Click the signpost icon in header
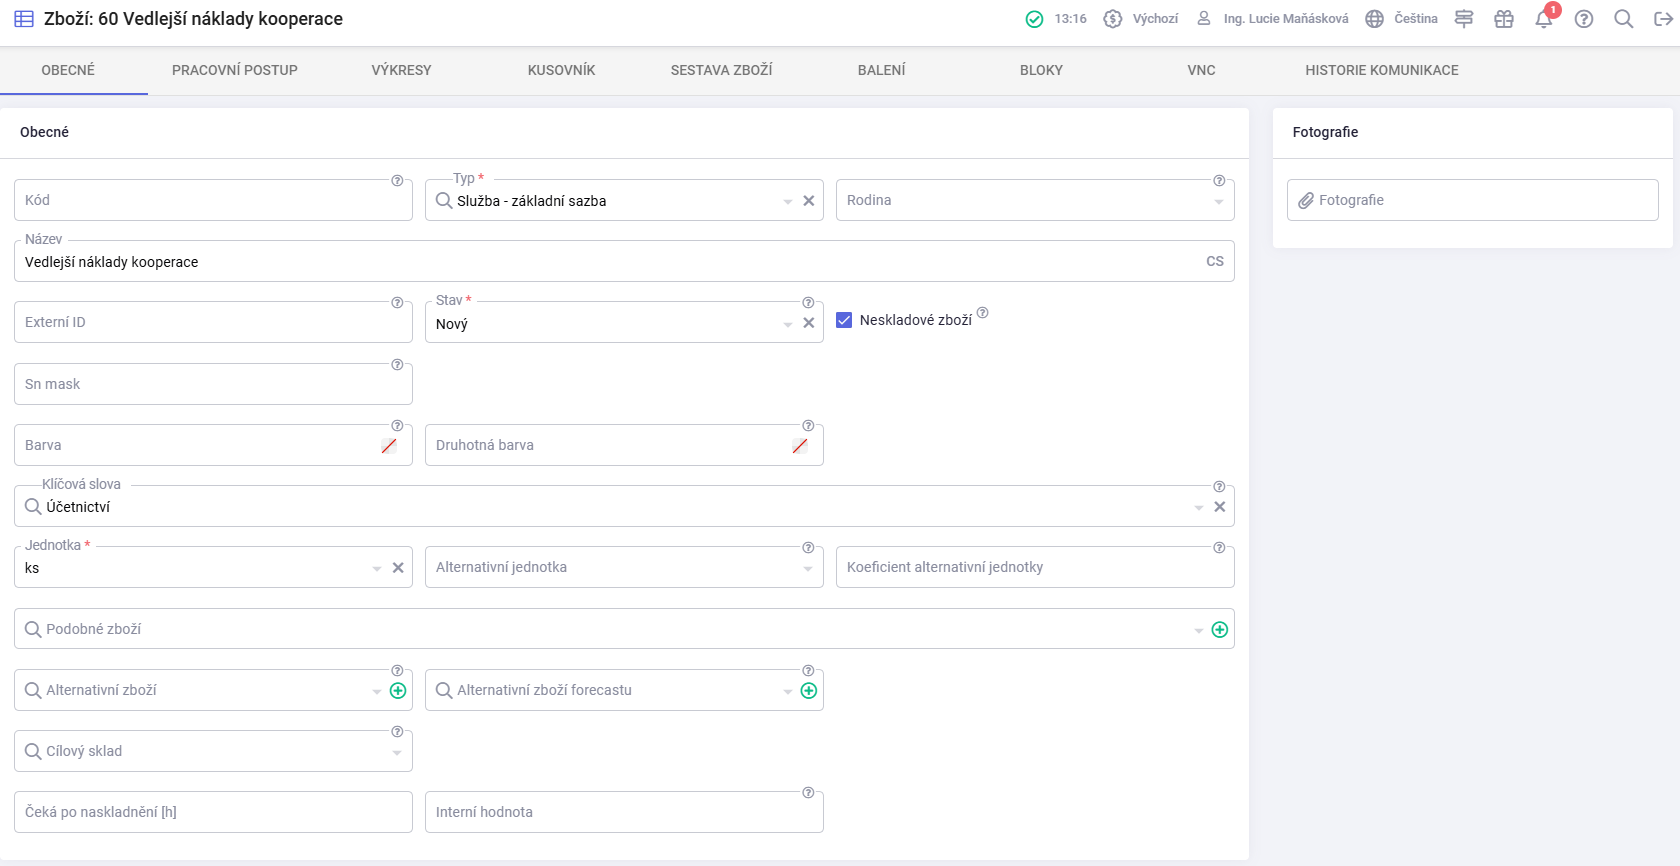 [1463, 19]
